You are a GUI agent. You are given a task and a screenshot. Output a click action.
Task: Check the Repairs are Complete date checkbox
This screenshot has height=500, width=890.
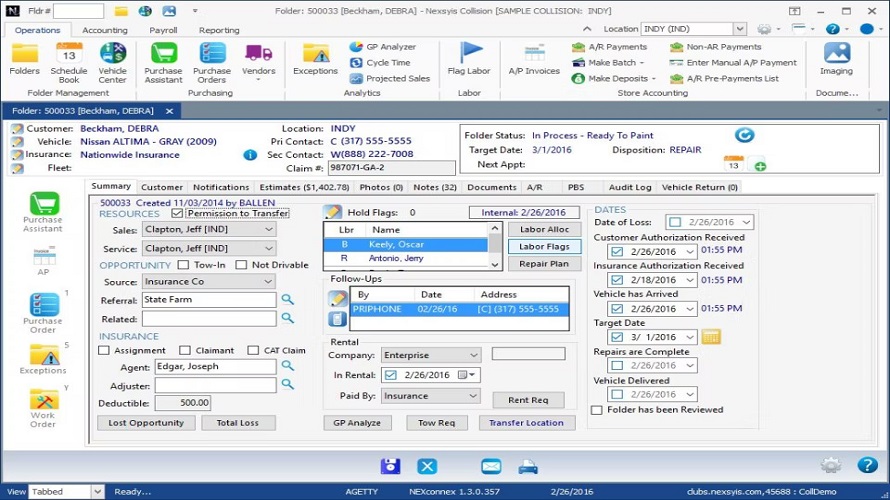point(618,365)
